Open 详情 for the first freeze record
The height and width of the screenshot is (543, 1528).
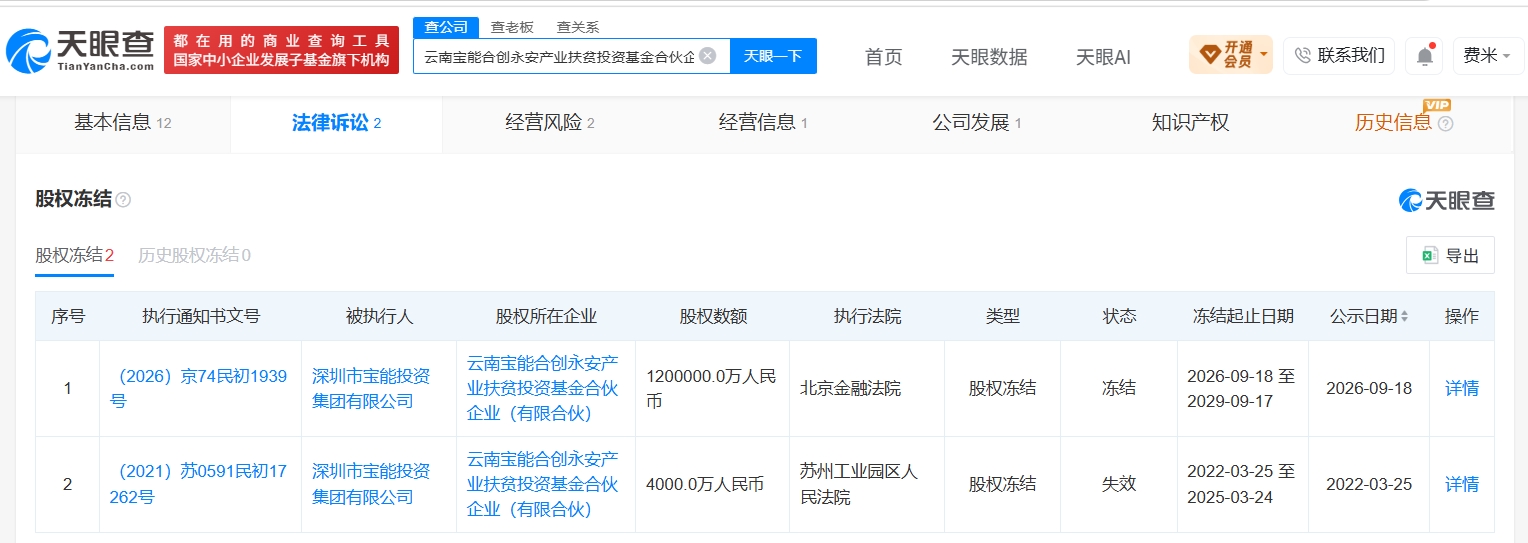1462,389
